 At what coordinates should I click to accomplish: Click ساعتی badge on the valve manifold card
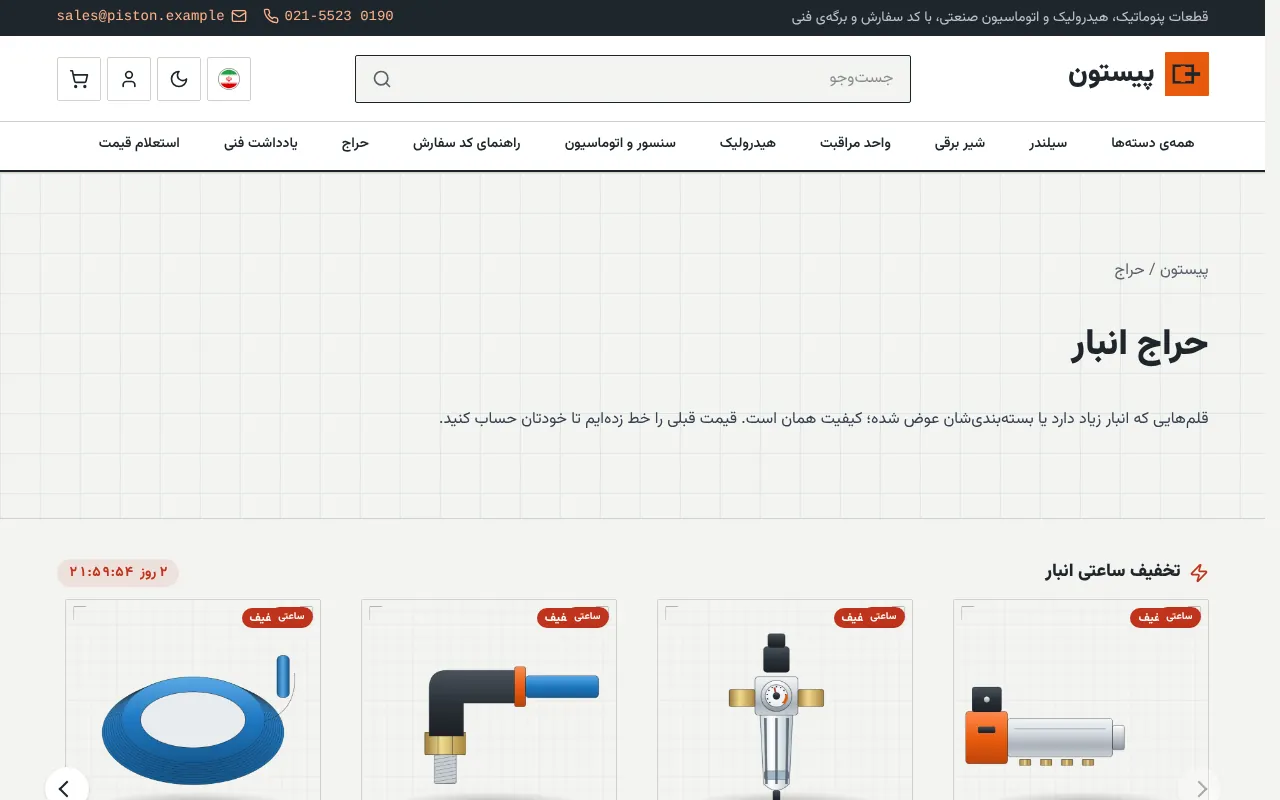coord(1180,616)
